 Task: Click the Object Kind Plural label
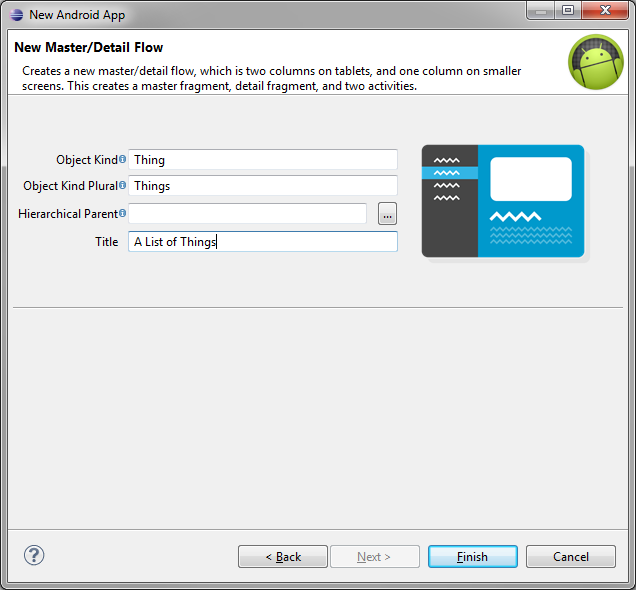71,186
